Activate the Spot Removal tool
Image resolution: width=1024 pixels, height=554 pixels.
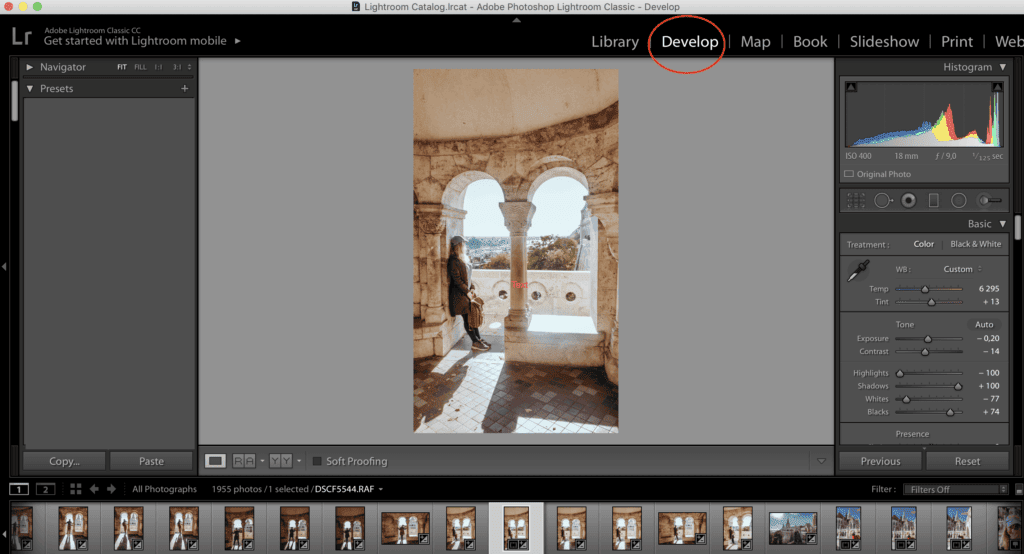click(882, 200)
